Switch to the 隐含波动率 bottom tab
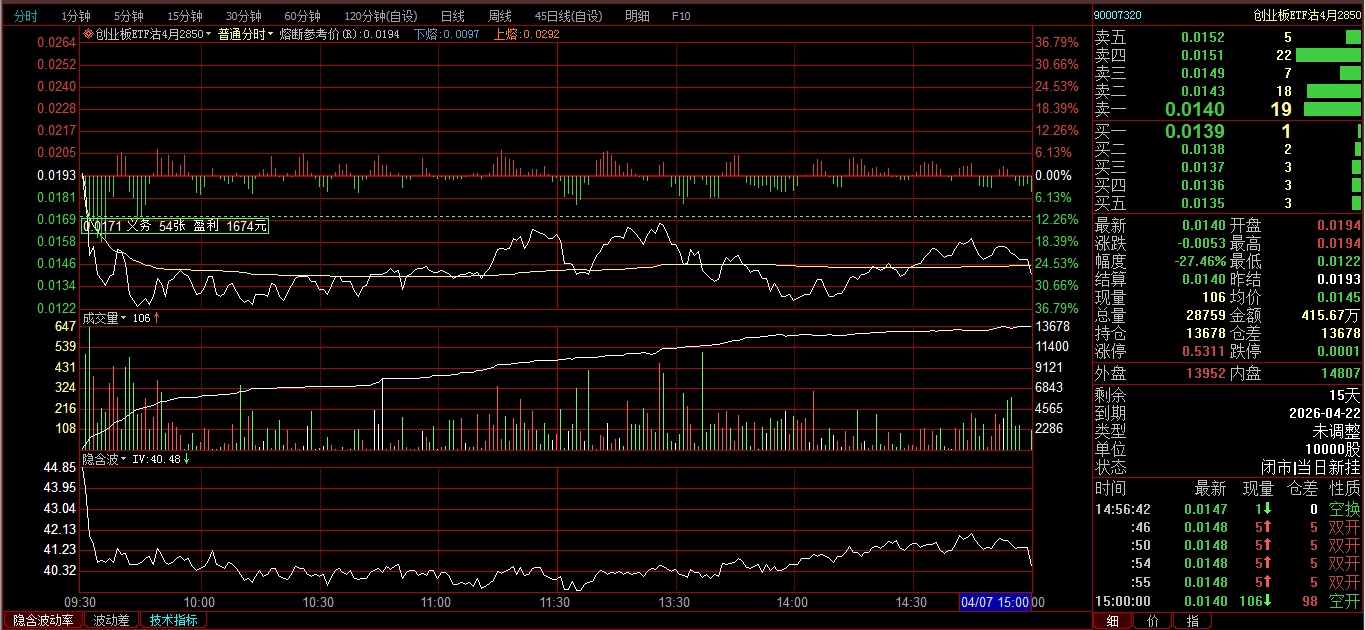Viewport: 1365px width, 630px height. tap(43, 620)
